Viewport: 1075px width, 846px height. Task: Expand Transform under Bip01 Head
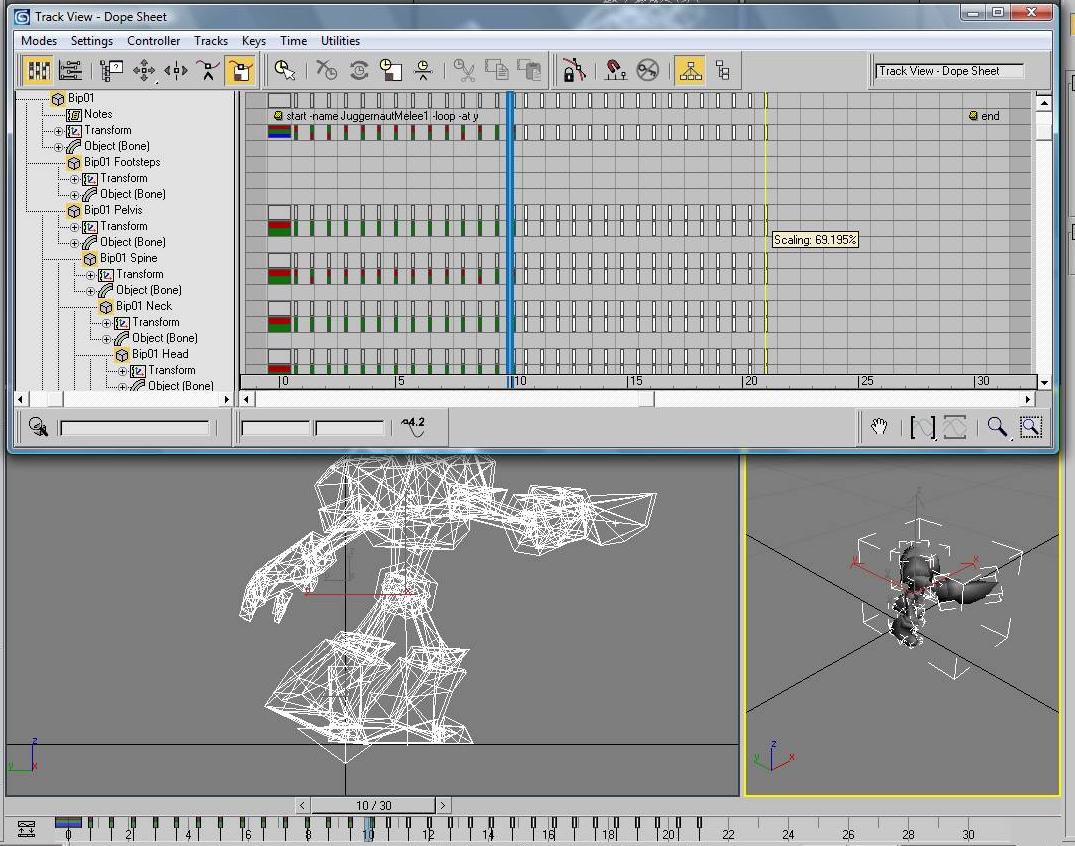pyautogui.click(x=122, y=371)
